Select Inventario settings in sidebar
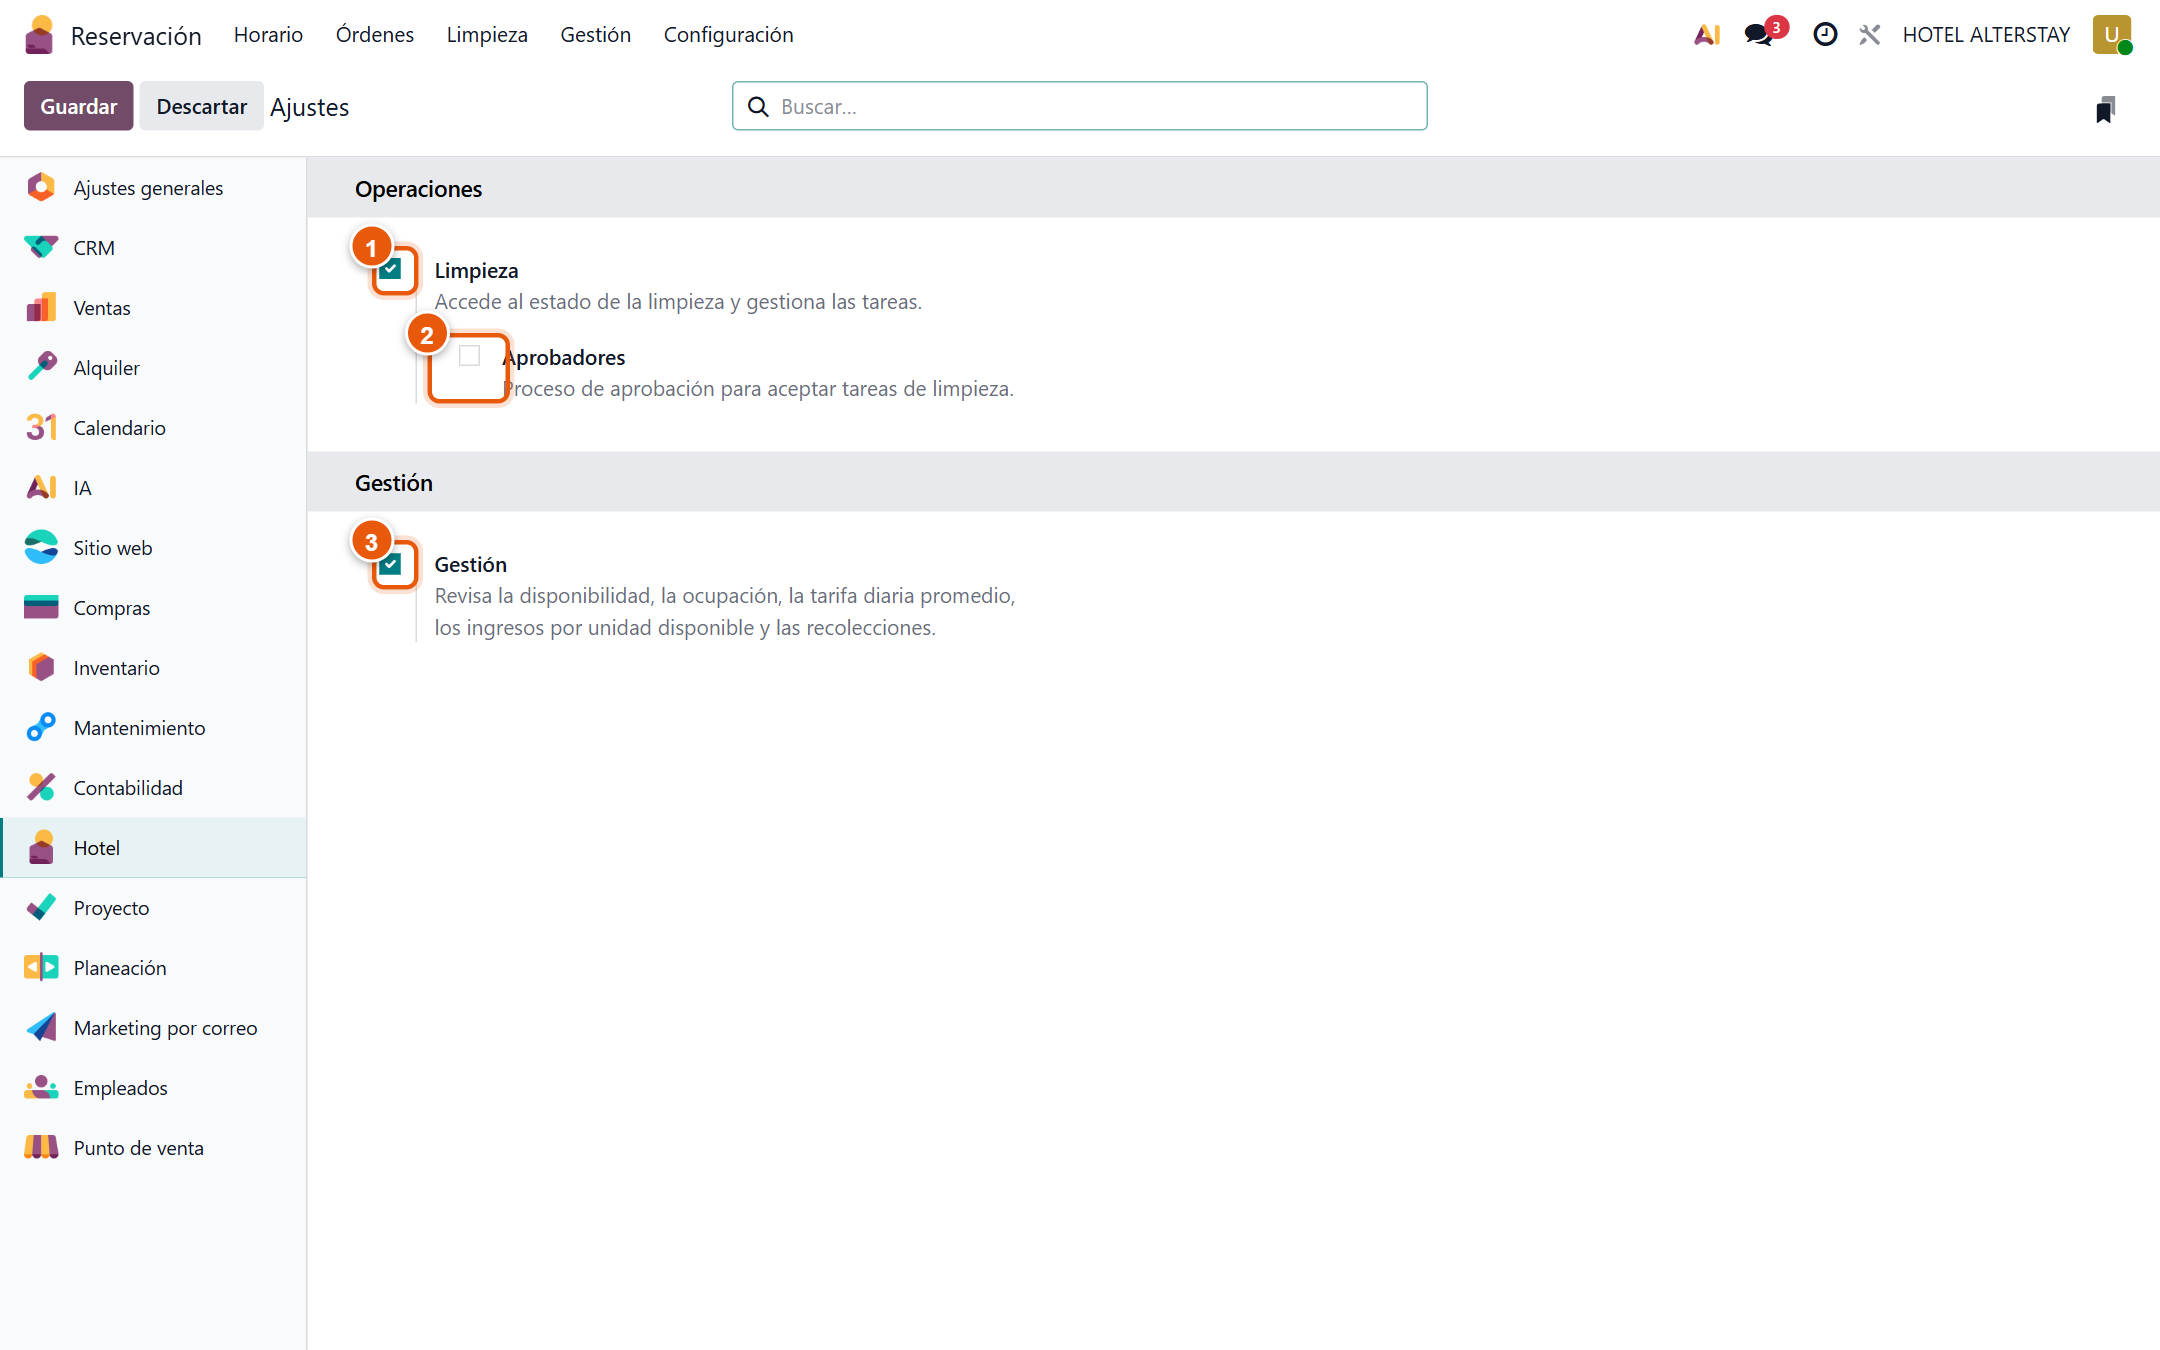 pyautogui.click(x=153, y=668)
